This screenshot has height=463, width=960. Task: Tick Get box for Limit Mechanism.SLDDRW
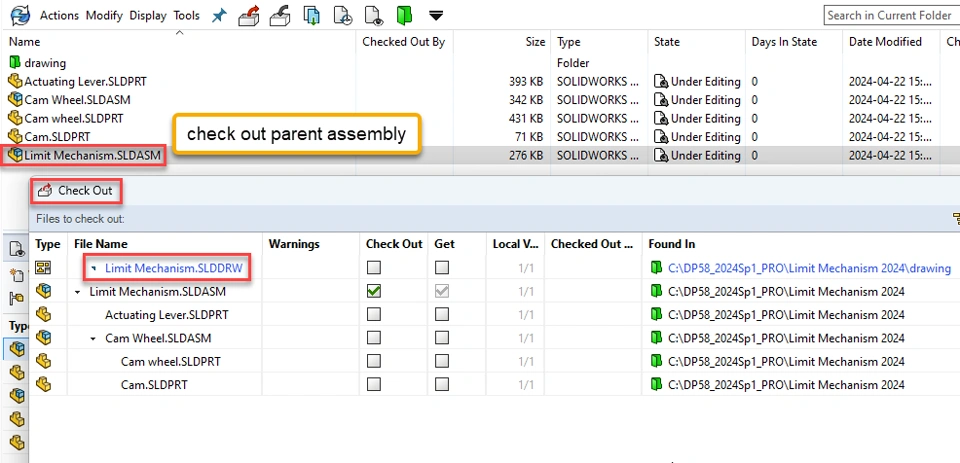[441, 268]
